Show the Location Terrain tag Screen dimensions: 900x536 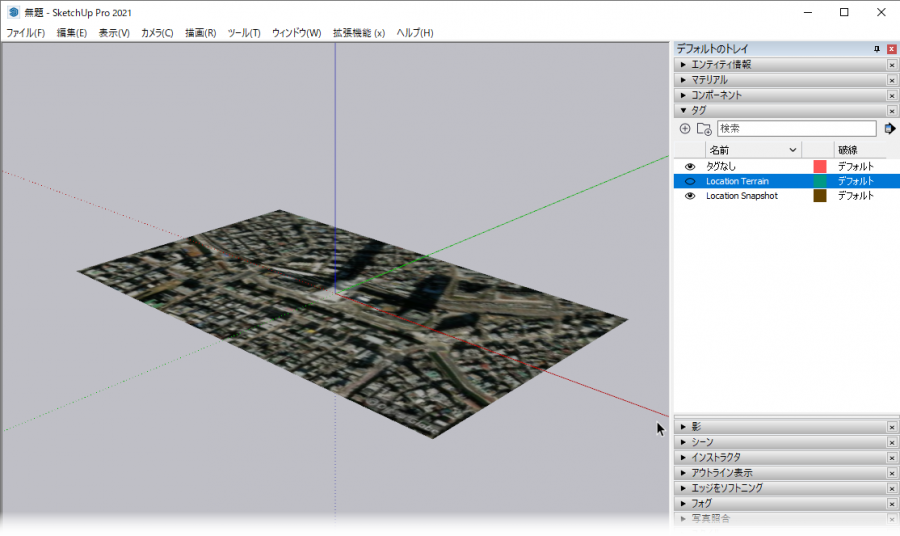click(689, 181)
